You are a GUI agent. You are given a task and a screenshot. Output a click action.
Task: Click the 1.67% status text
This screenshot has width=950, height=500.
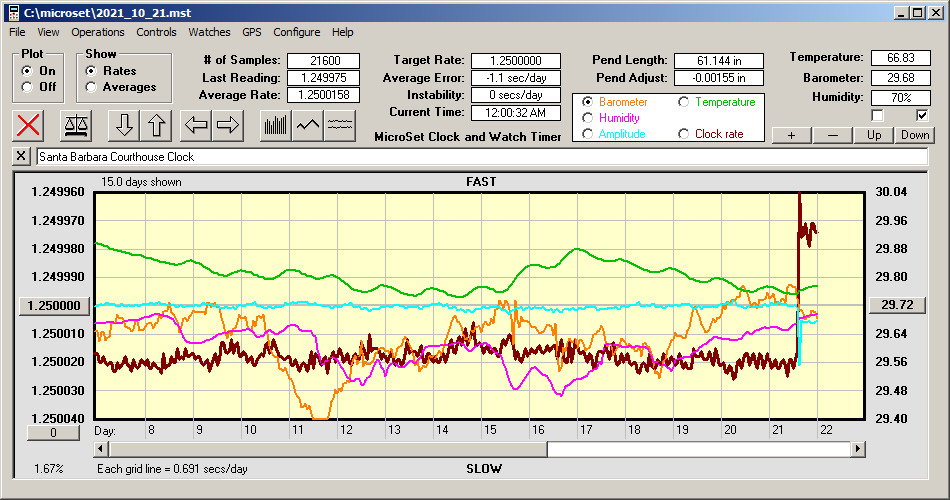point(48,468)
